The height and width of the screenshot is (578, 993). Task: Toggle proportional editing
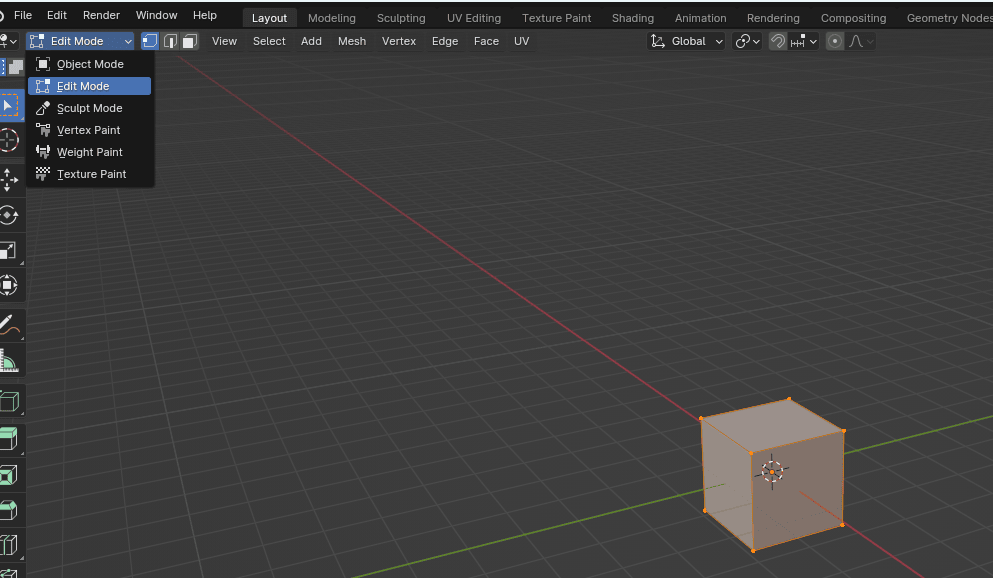(835, 41)
